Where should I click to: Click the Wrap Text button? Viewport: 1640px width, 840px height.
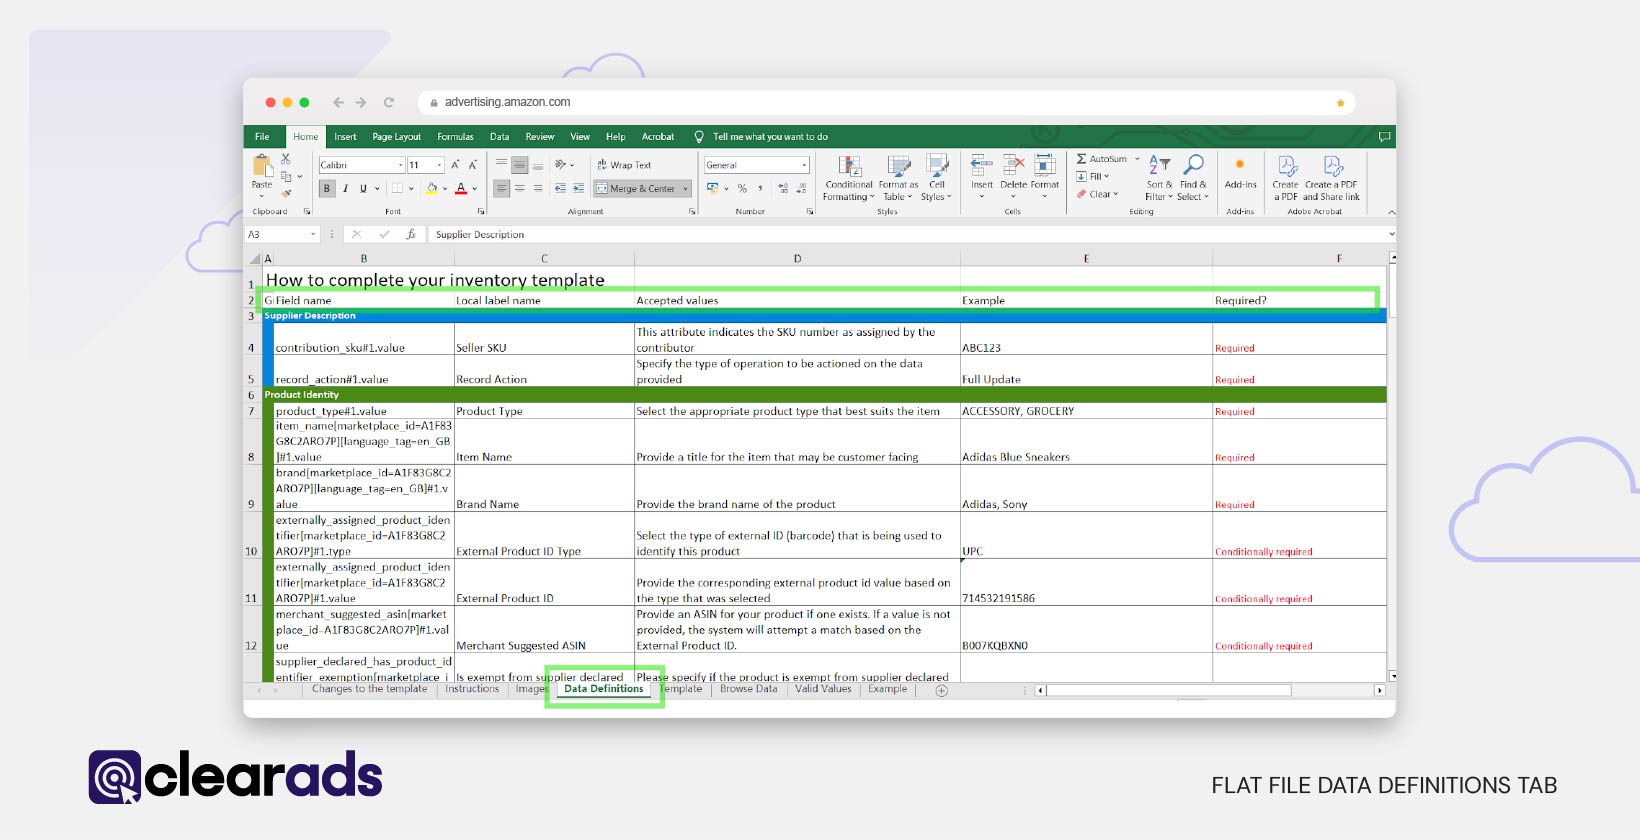click(x=624, y=165)
